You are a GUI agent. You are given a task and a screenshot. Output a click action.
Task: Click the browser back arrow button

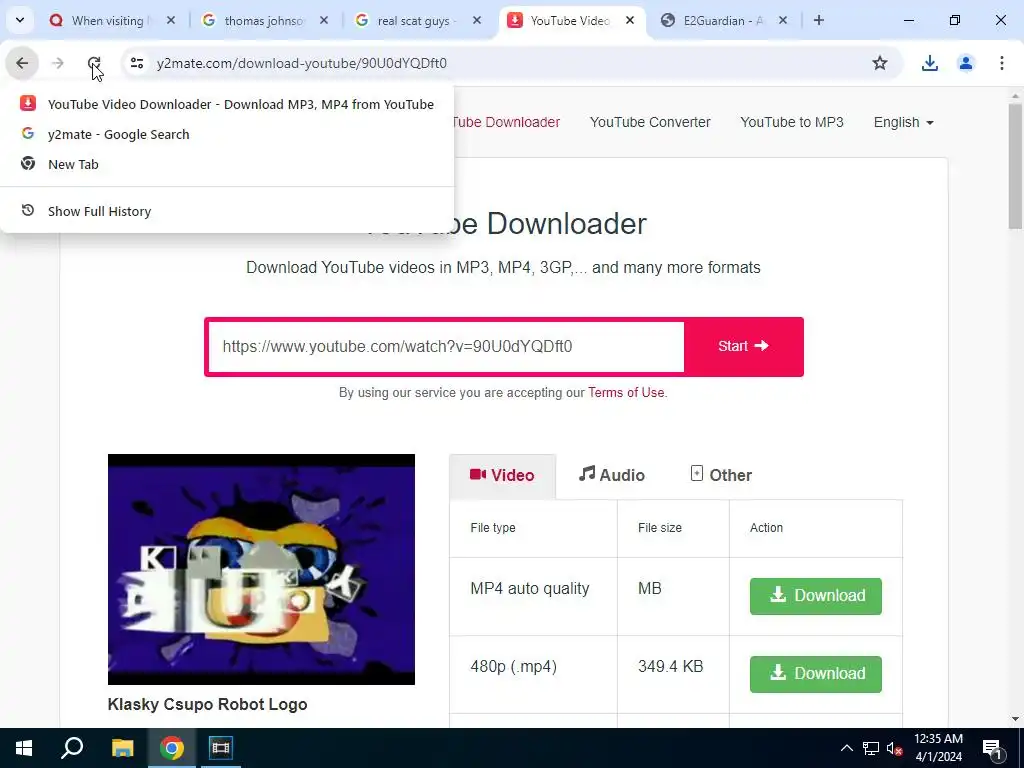[22, 63]
